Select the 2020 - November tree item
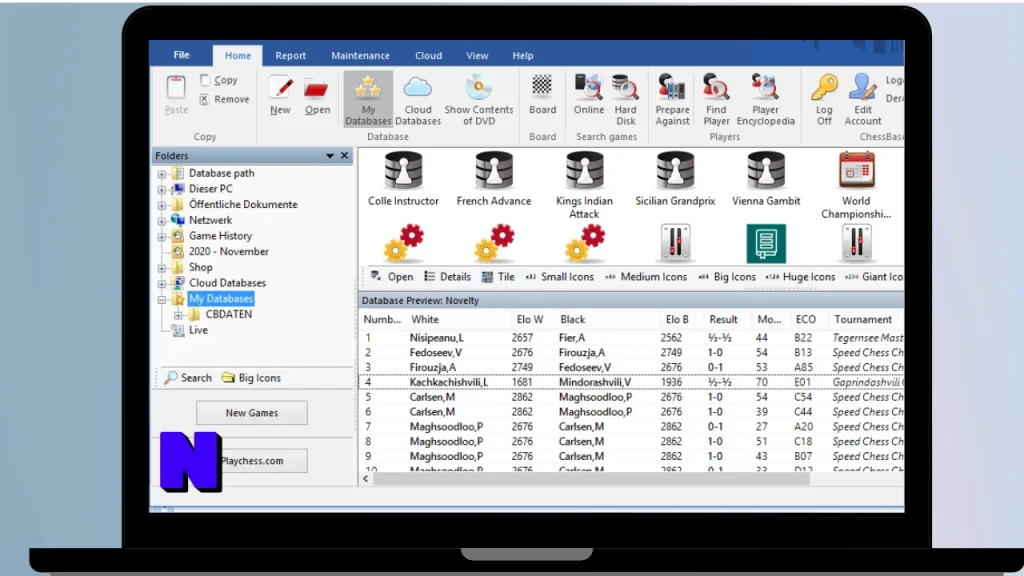The image size is (1024, 576). tap(229, 251)
